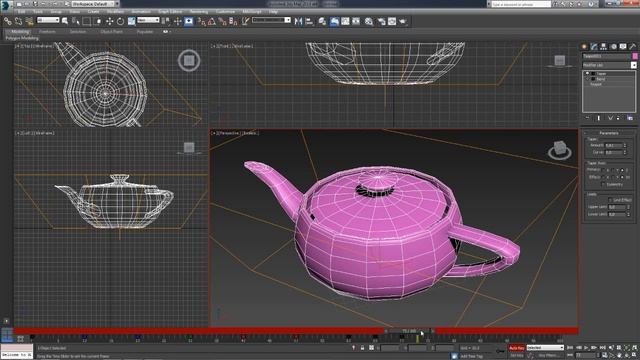Click the Unlink Selection icon
The image size is (640, 360).
coord(18,21)
